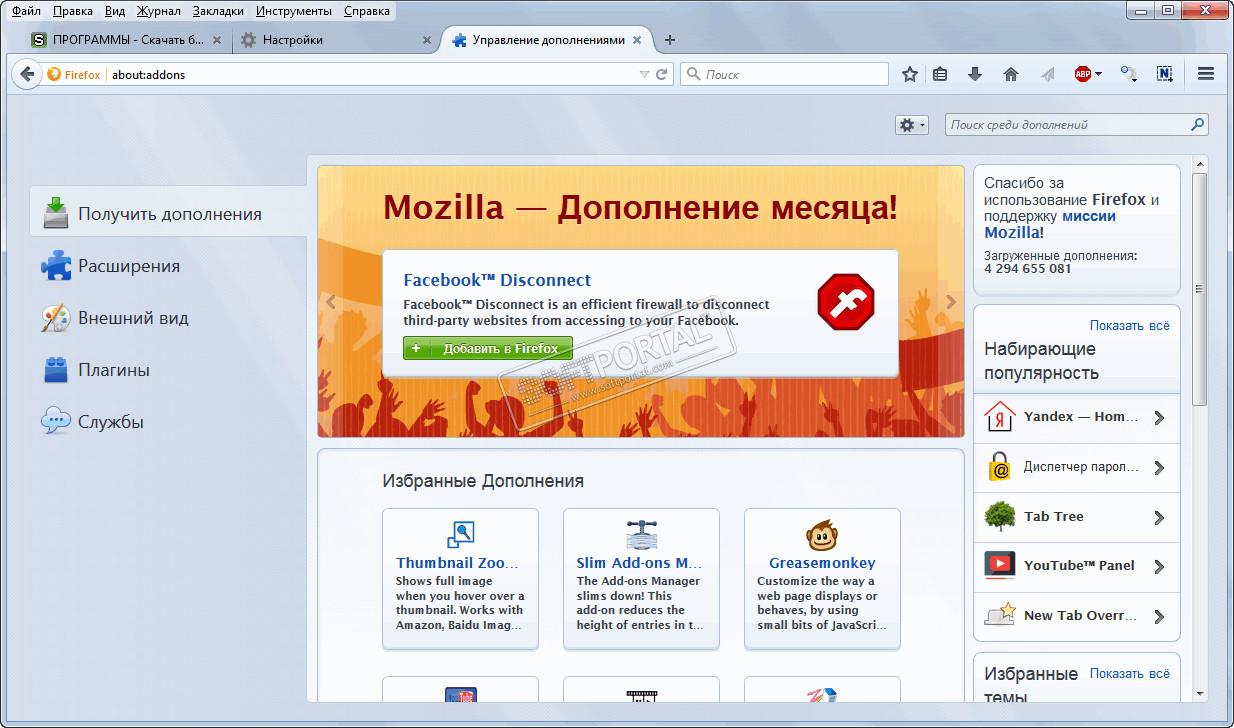Click the password manager lock icon
The height and width of the screenshot is (728, 1234).
click(x=1000, y=467)
